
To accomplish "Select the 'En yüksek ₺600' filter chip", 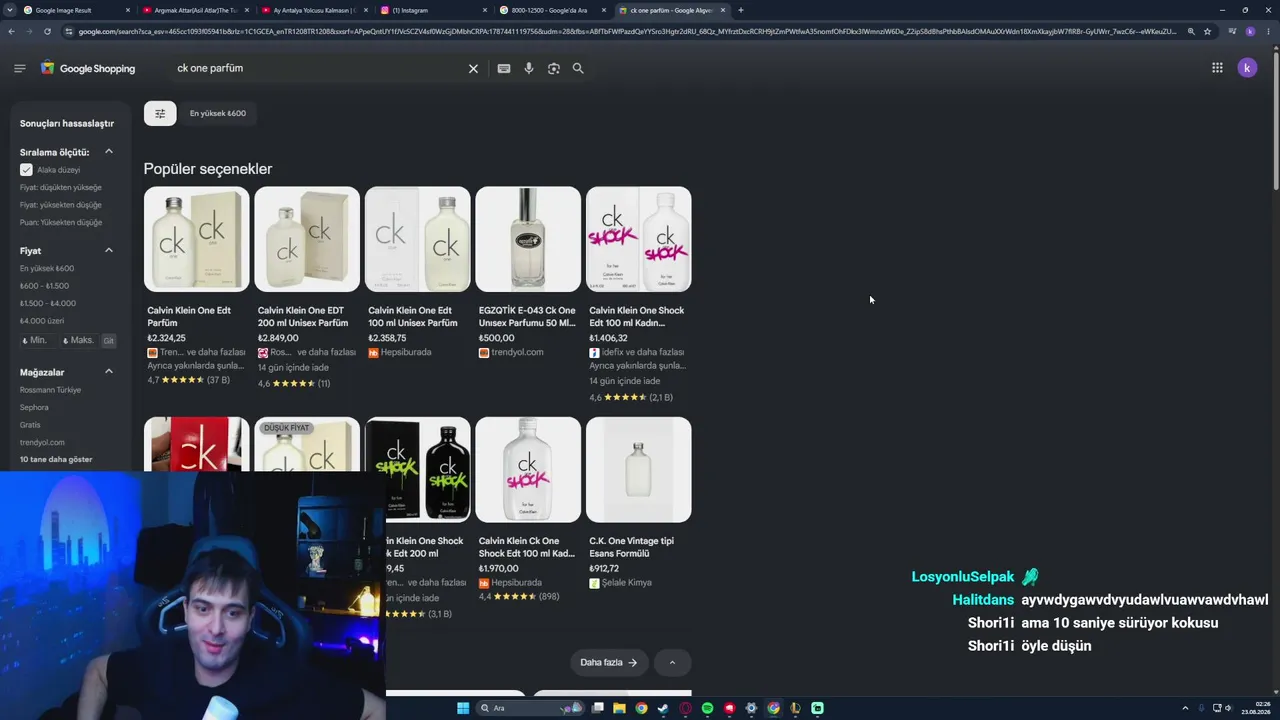I will pyautogui.click(x=218, y=113).
